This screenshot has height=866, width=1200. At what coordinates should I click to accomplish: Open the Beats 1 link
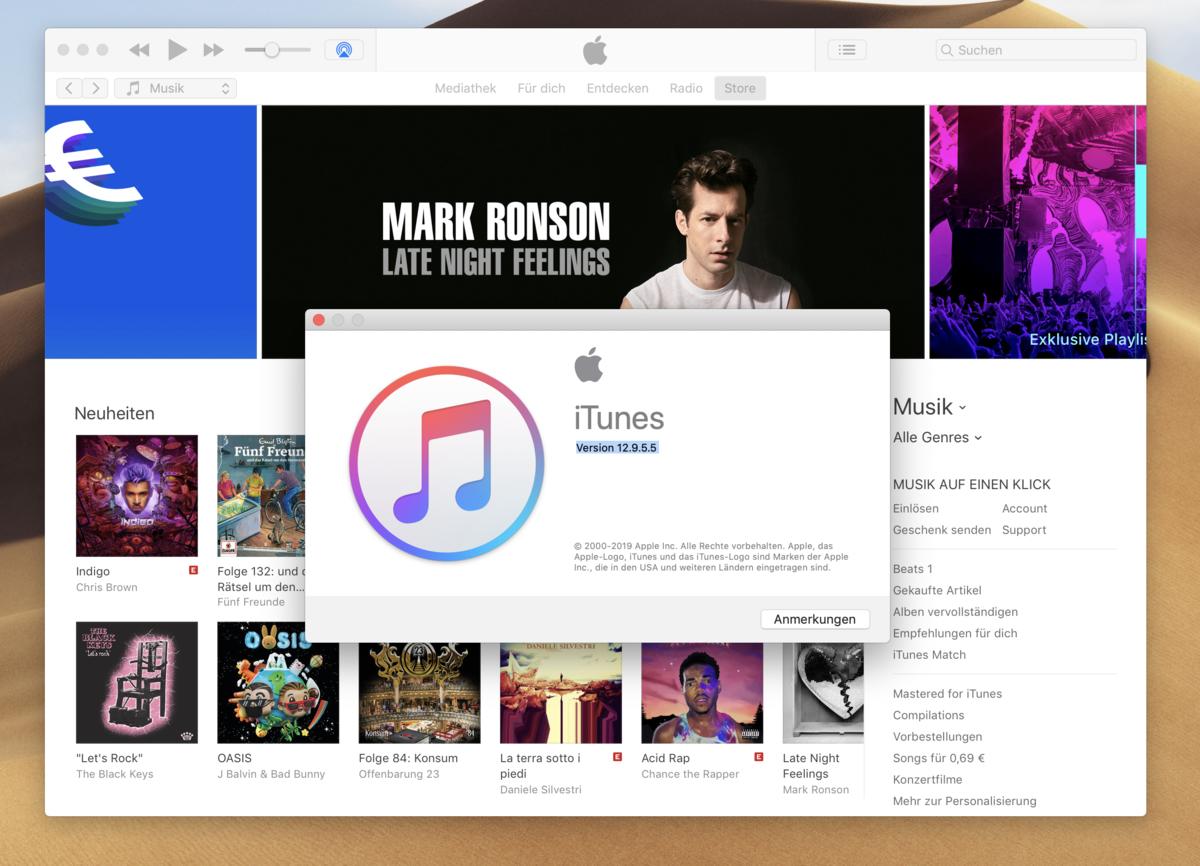(913, 569)
